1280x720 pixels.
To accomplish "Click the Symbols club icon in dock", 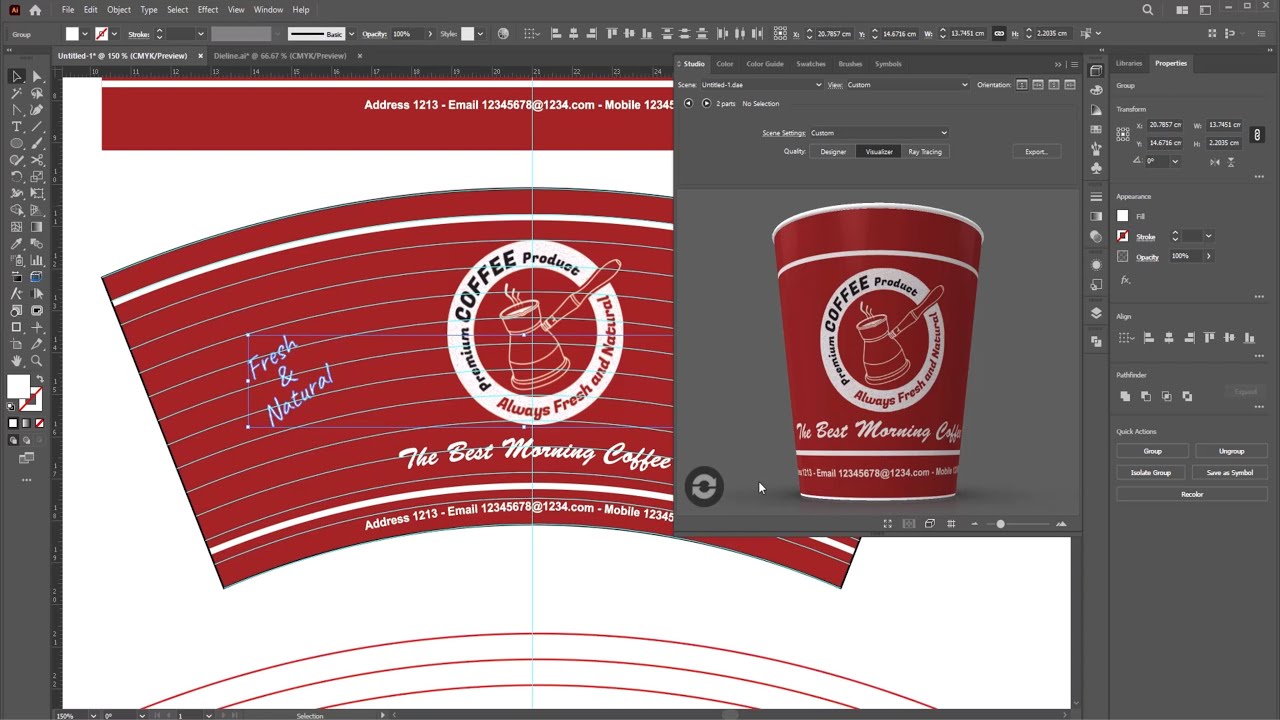I will [1097, 167].
